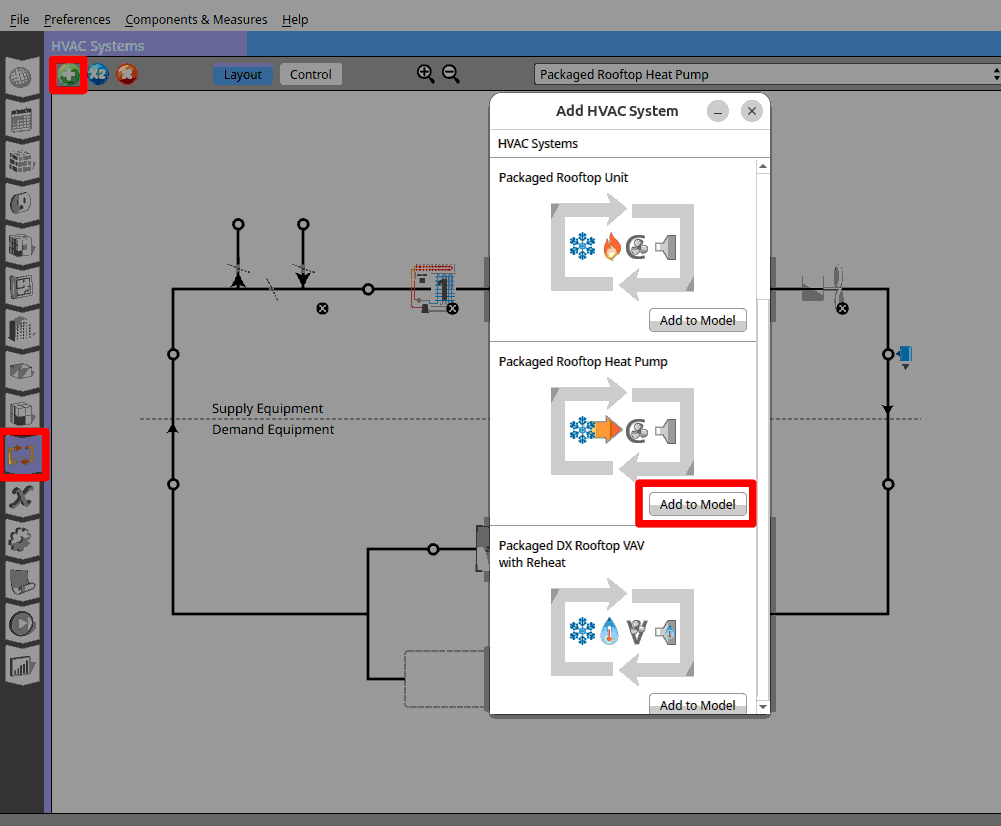
Task: Open the Results Summary chart tab
Action: [22, 664]
